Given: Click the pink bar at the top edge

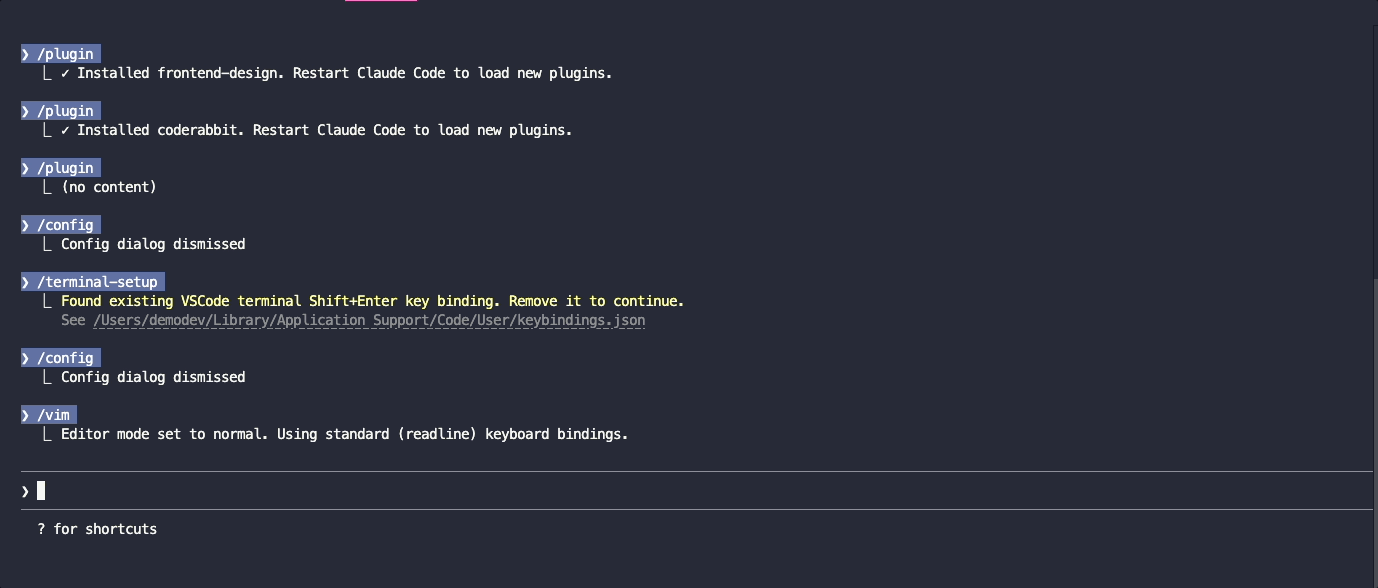Looking at the screenshot, I should point(381,1).
